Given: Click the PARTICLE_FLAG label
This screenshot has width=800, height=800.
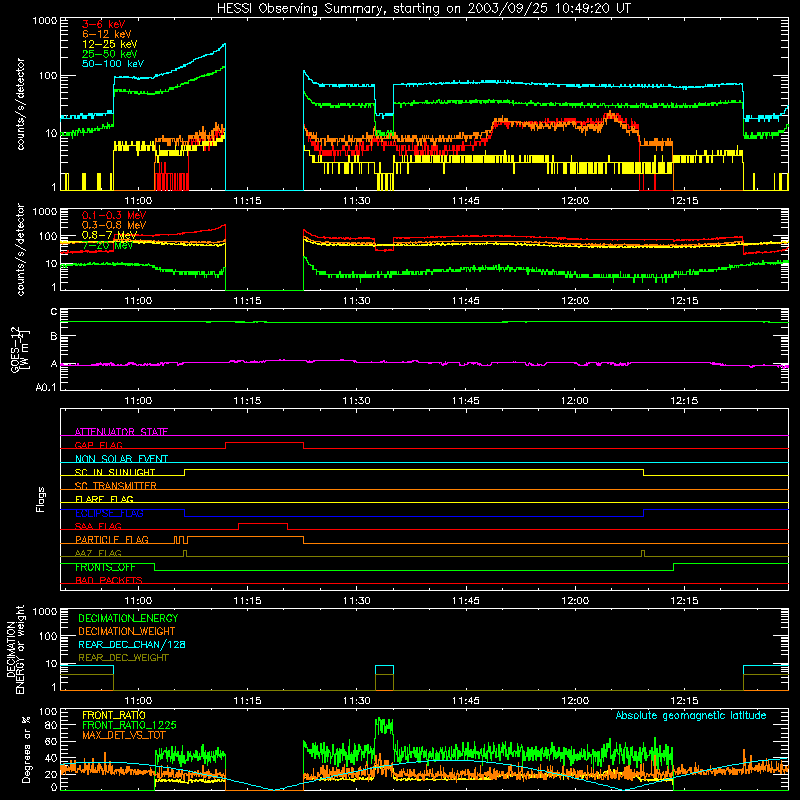Looking at the screenshot, I should tap(112, 539).
